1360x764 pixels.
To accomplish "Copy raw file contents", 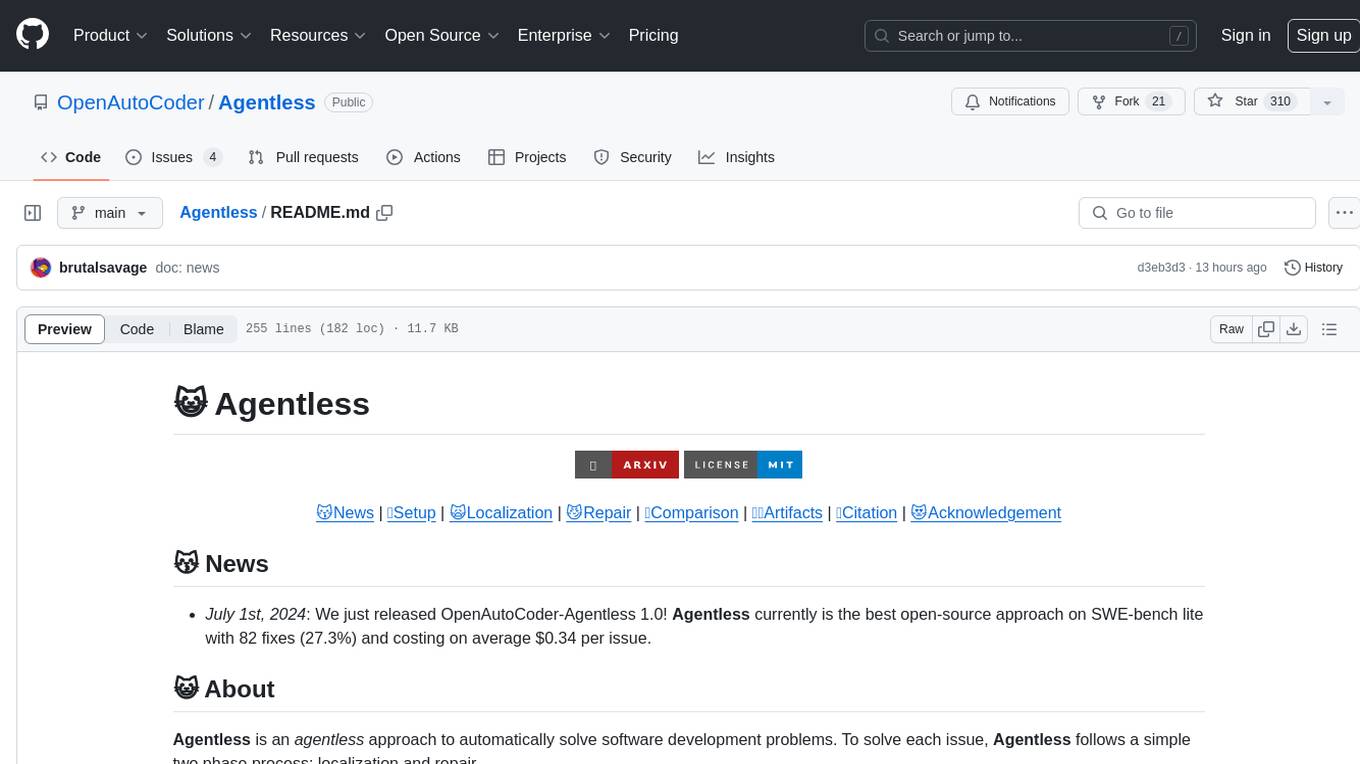I will click(1267, 329).
